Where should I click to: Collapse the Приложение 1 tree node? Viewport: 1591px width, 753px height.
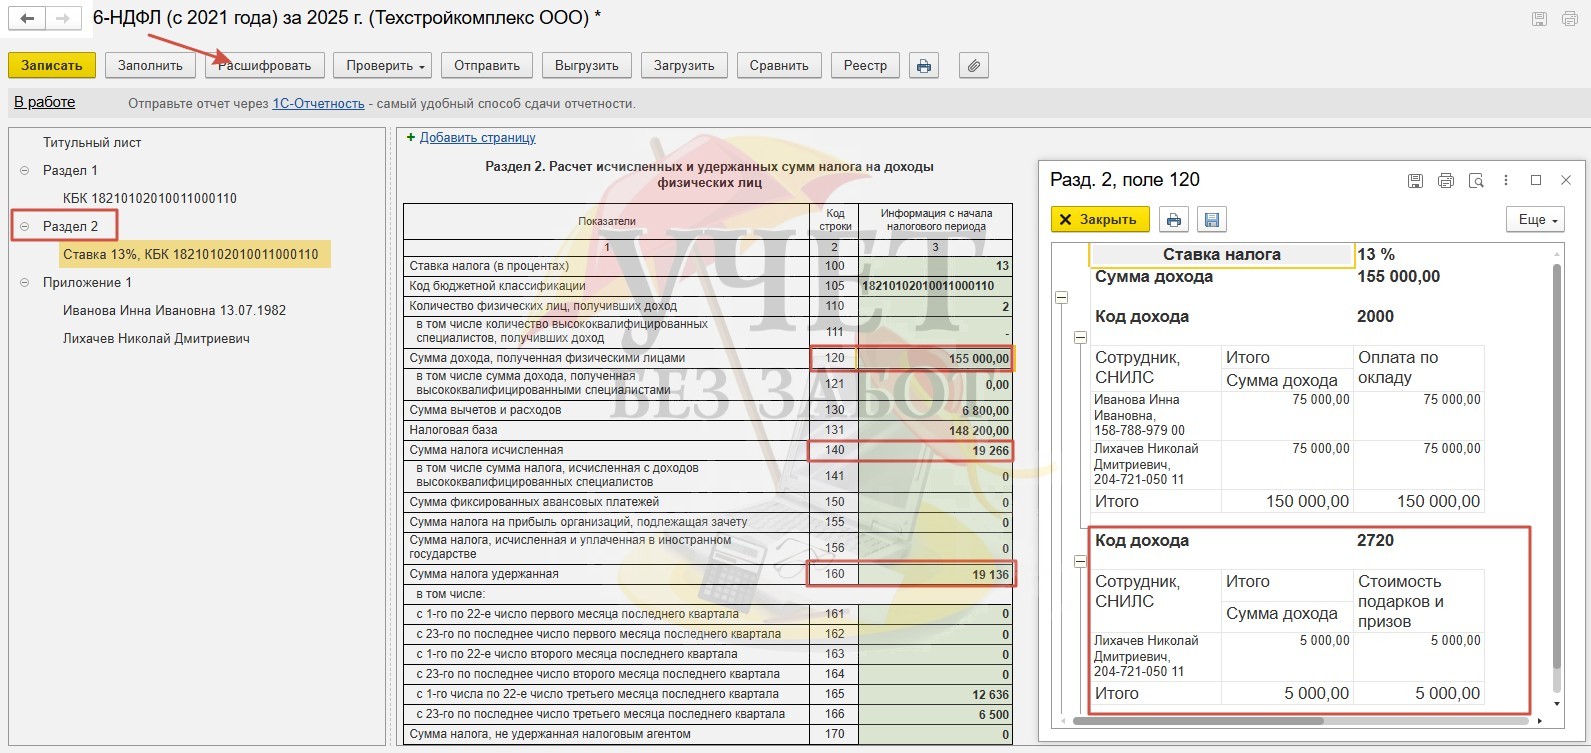coord(25,283)
